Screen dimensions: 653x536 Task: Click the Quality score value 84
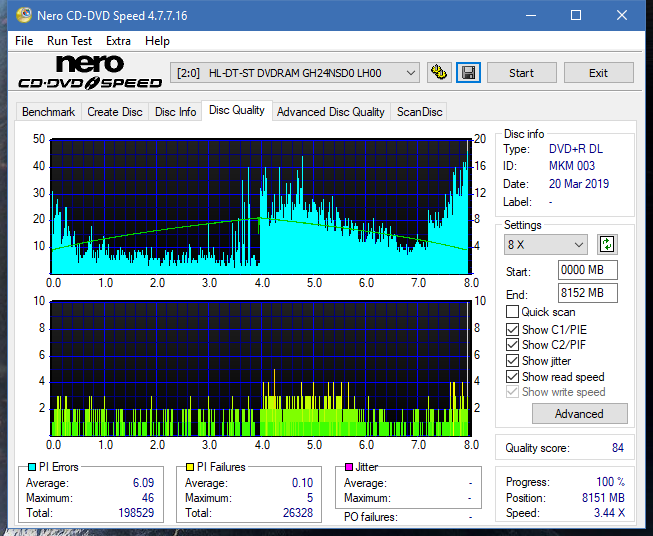(618, 448)
